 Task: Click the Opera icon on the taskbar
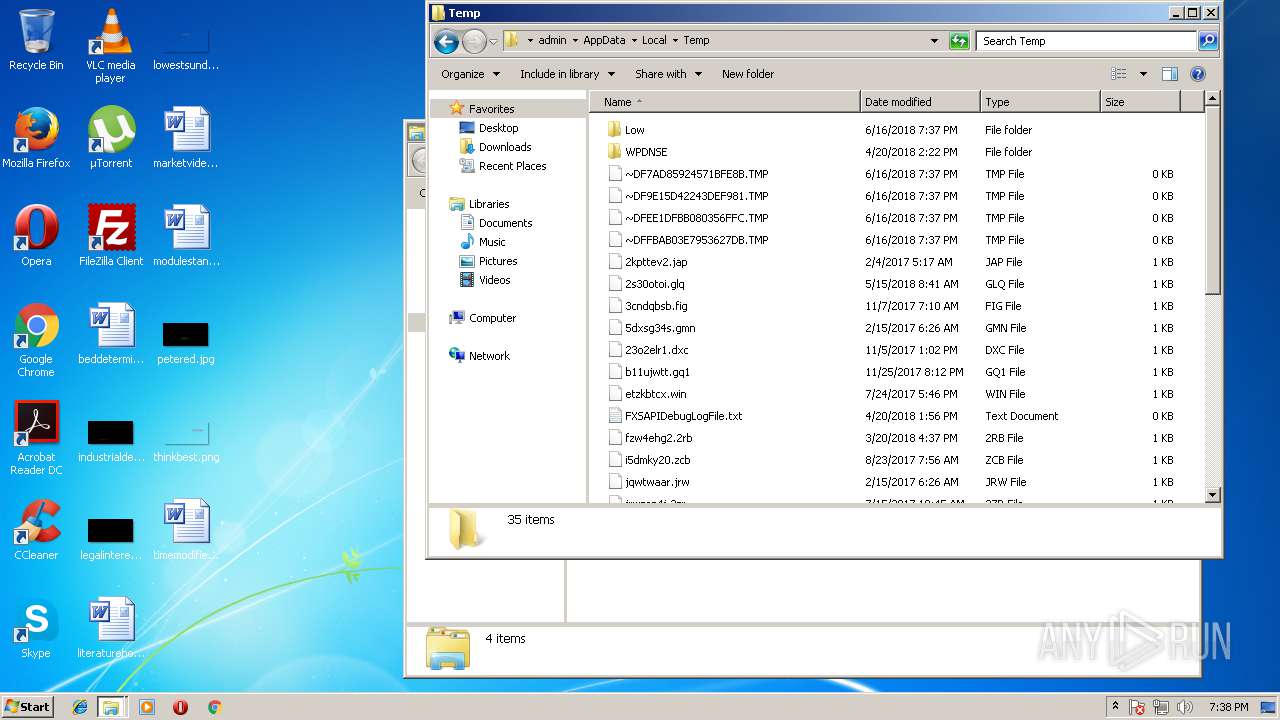[x=180, y=707]
